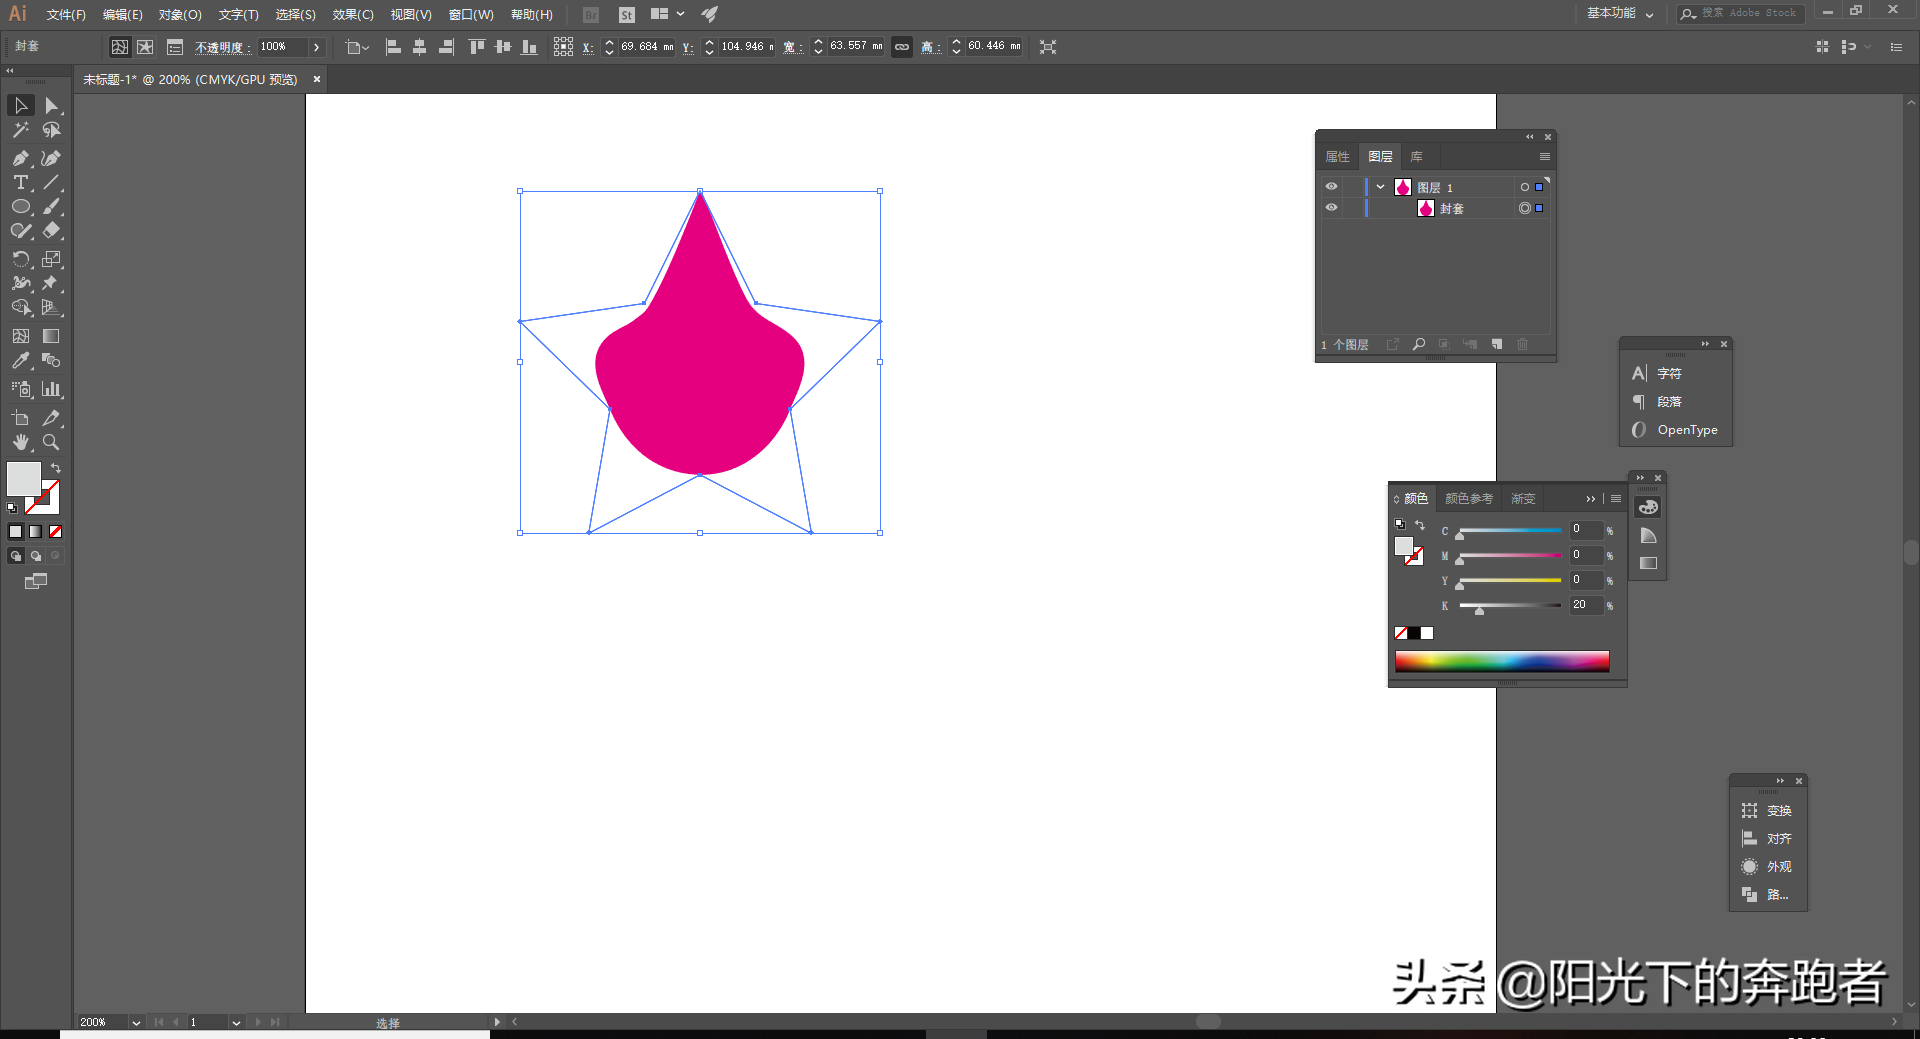Swap fill and stroke in toolbox
This screenshot has height=1039, width=1920.
point(56,468)
